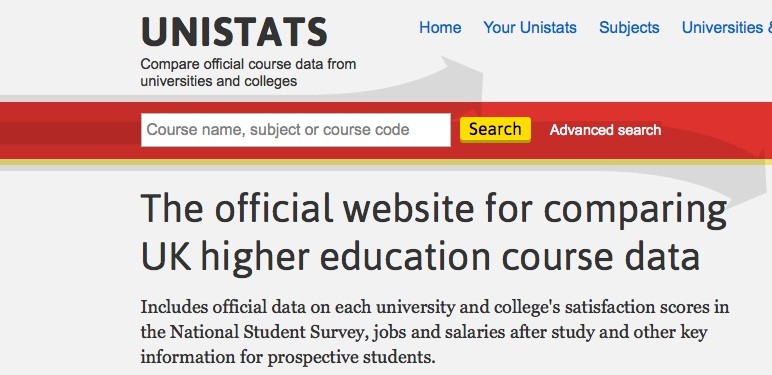Screen dimensions: 772x375
Task: Open the Home navigation link
Action: pyautogui.click(x=440, y=28)
